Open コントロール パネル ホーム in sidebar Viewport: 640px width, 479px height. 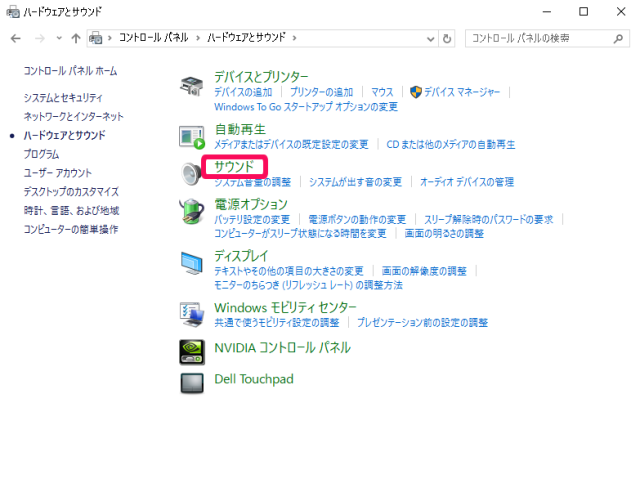click(x=70, y=71)
